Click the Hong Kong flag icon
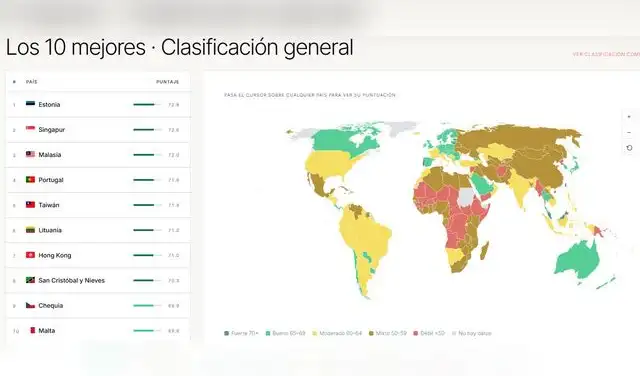 click(30, 255)
